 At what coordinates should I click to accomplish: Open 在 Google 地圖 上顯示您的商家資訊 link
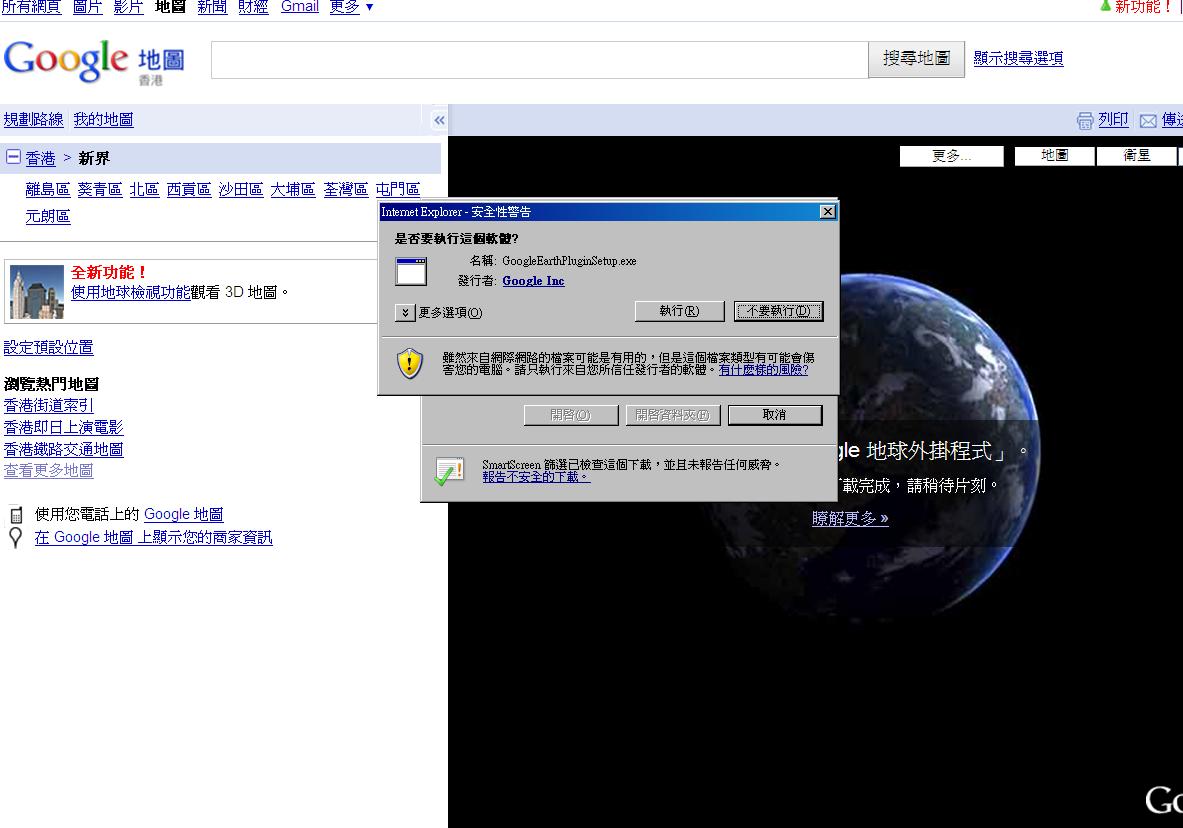(x=153, y=537)
